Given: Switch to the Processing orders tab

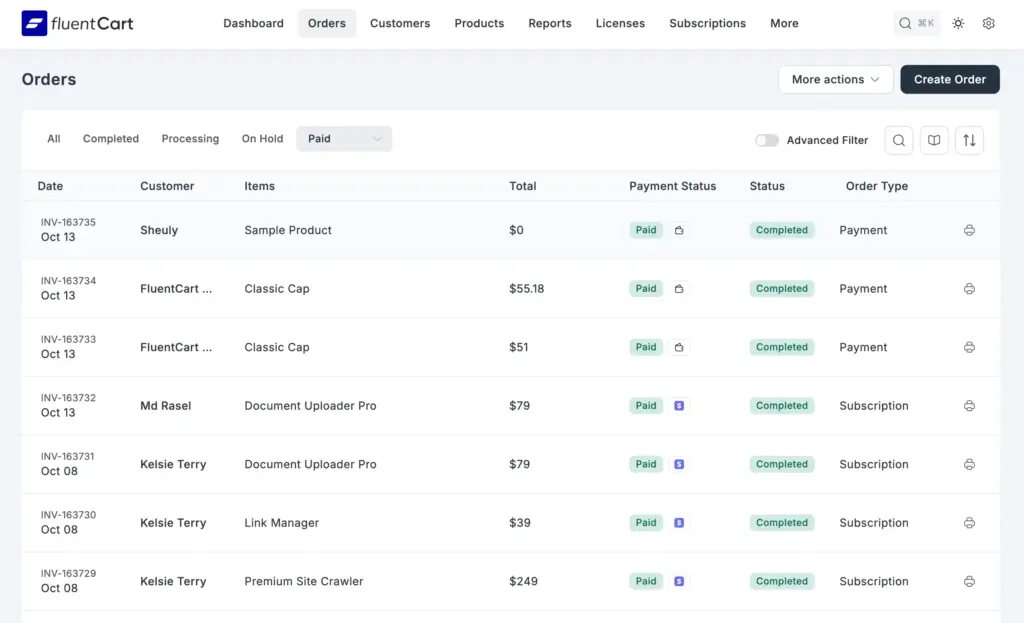Looking at the screenshot, I should pos(190,139).
